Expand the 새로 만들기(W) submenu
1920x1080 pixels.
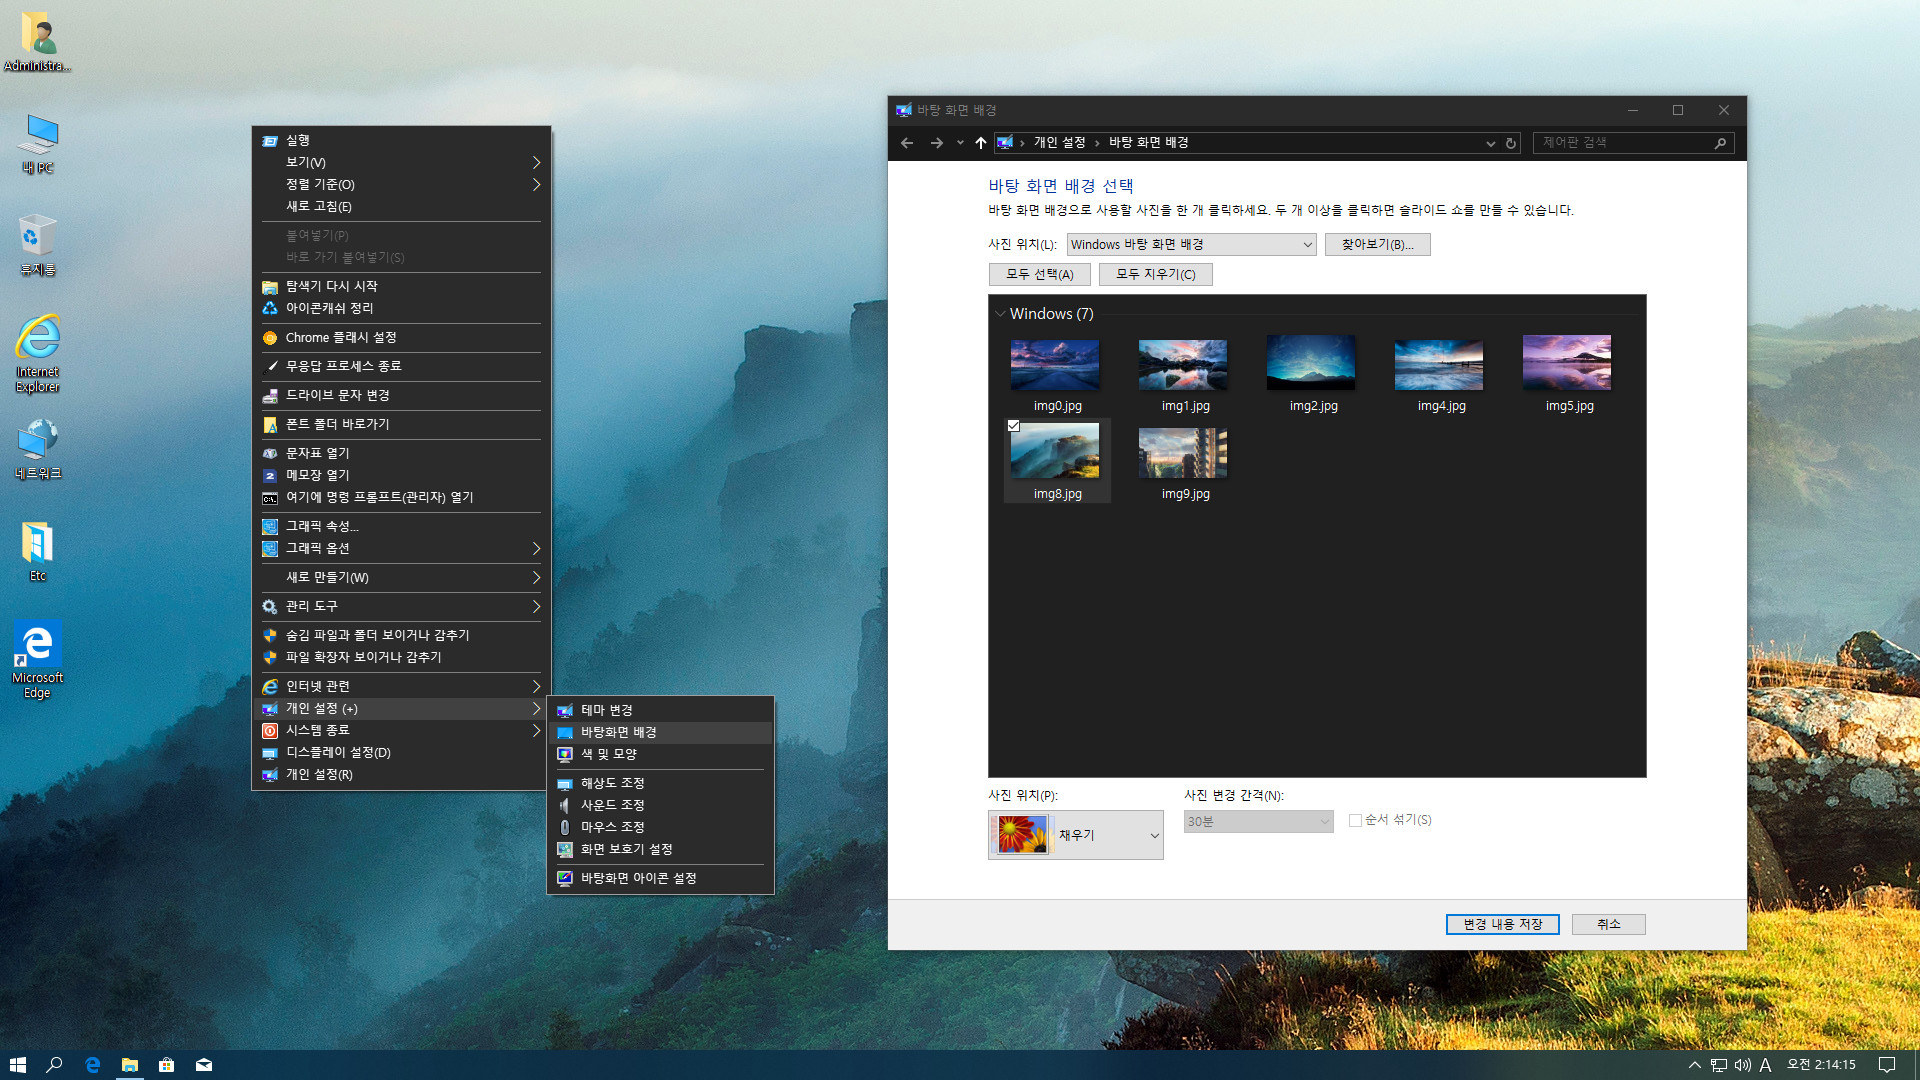(400, 577)
